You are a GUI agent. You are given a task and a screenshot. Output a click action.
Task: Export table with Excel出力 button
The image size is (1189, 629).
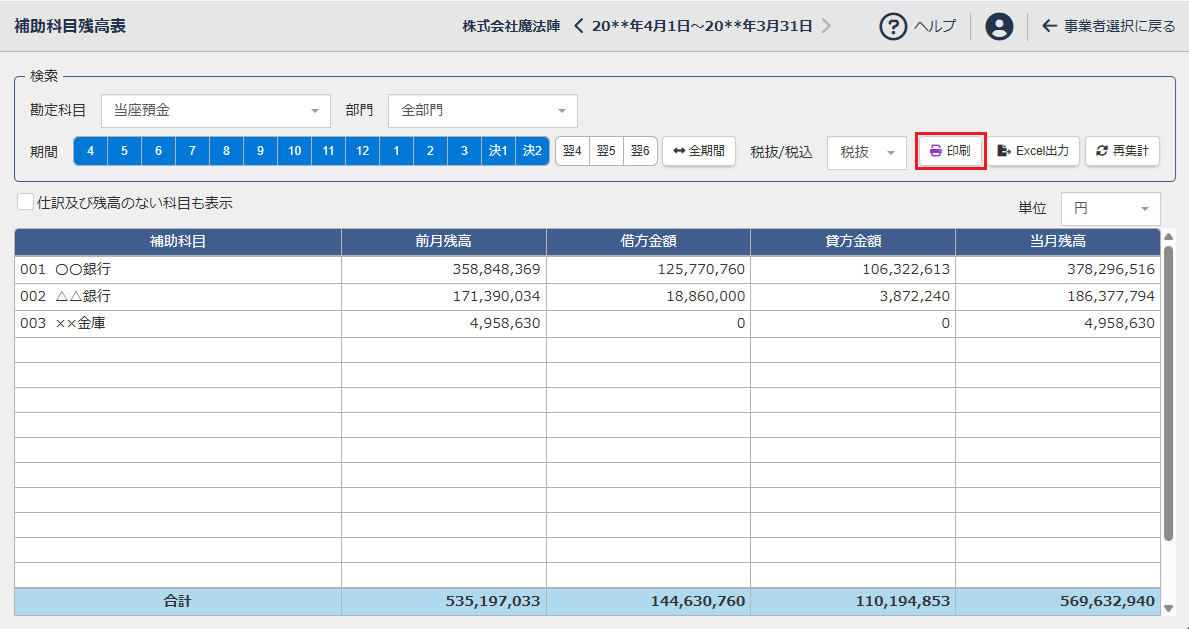[x=1034, y=151]
